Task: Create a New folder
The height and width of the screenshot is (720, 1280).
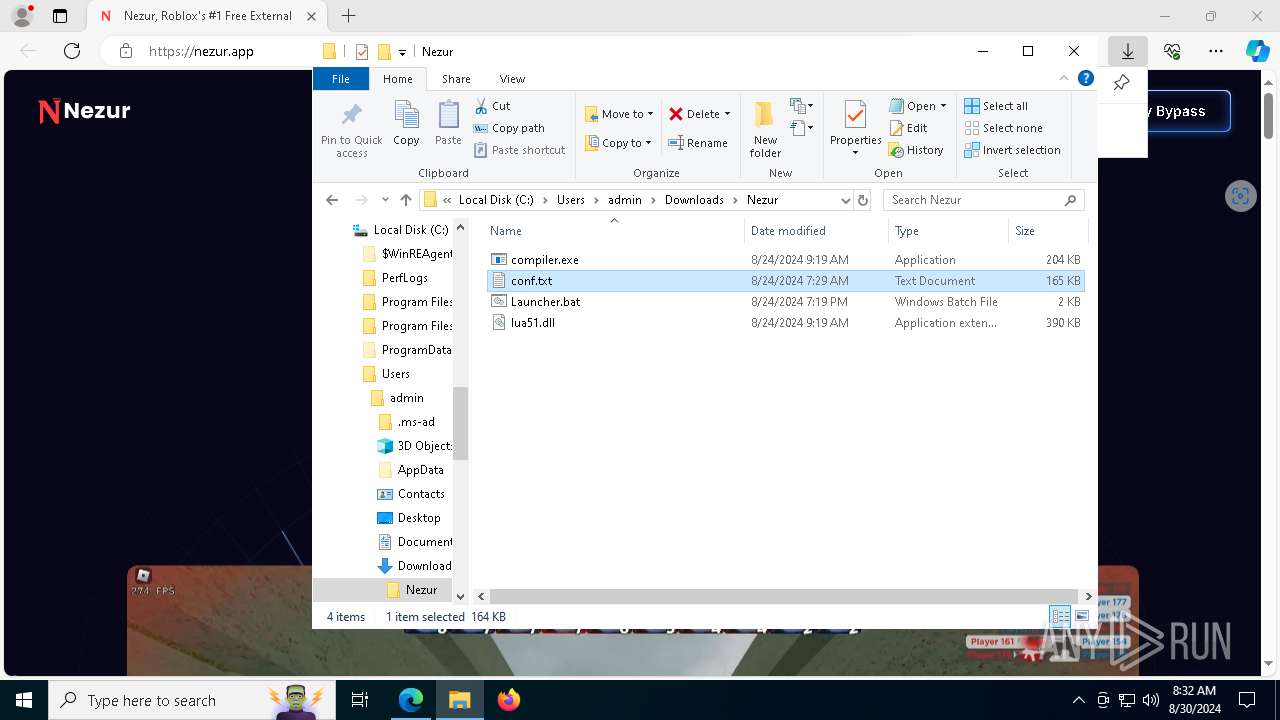Action: (765, 129)
